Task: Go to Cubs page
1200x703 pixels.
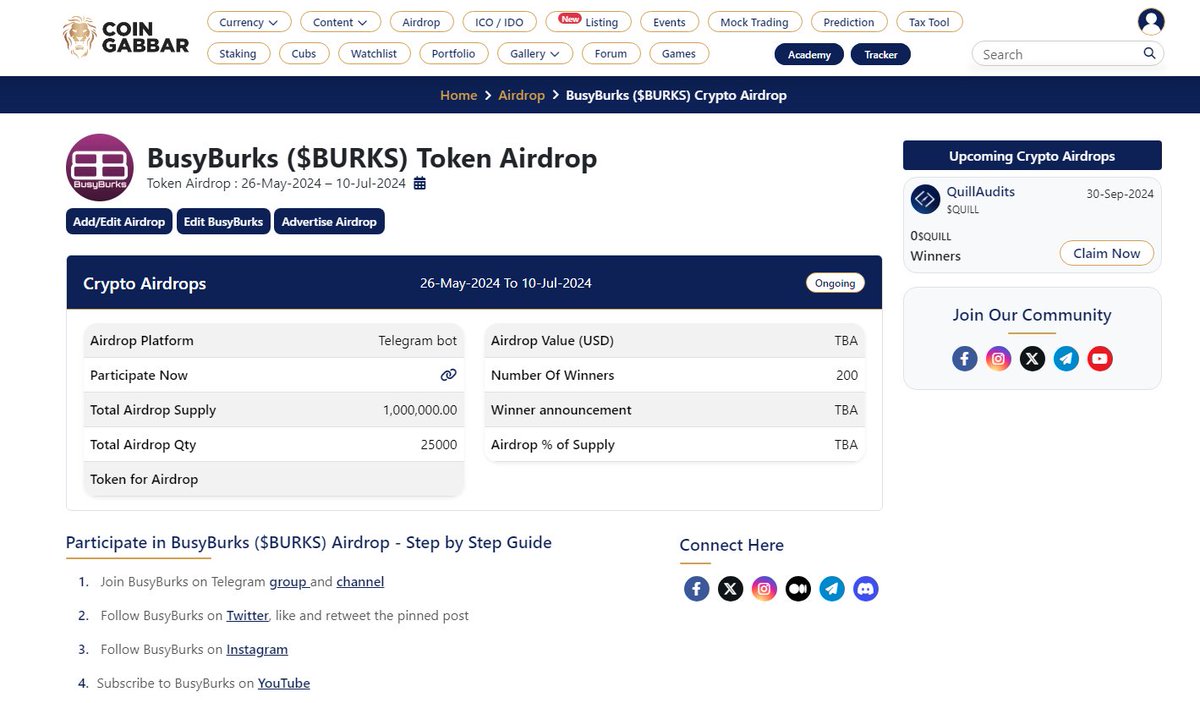Action: coord(304,53)
